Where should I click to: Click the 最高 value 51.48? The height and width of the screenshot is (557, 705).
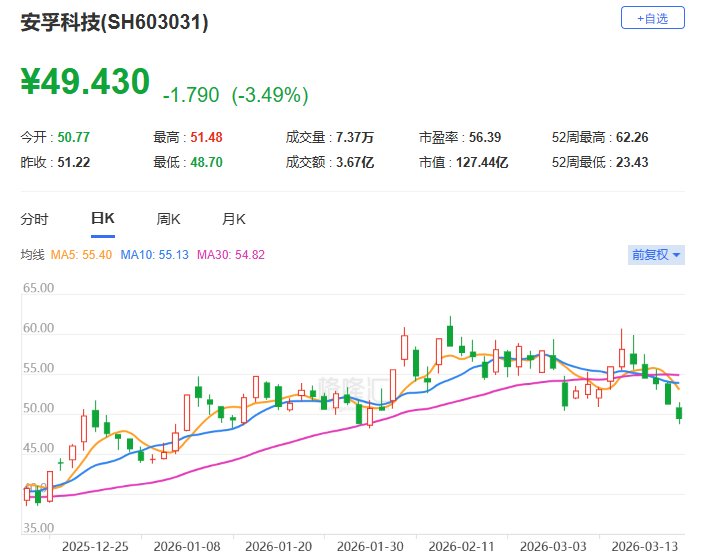[206, 137]
